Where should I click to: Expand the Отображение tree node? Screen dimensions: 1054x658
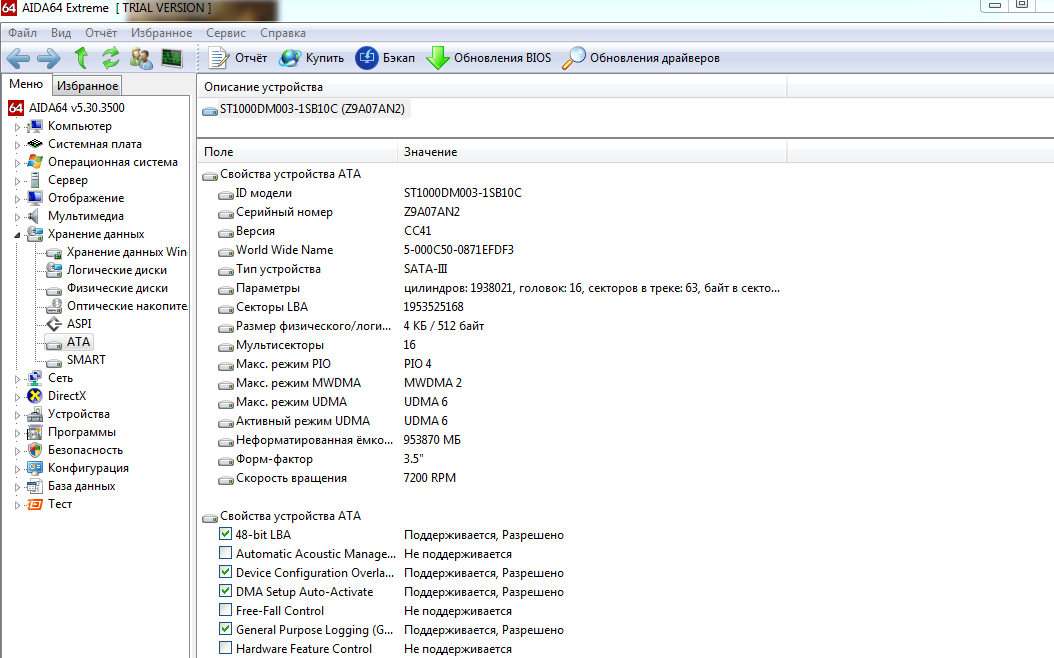pyautogui.click(x=17, y=199)
